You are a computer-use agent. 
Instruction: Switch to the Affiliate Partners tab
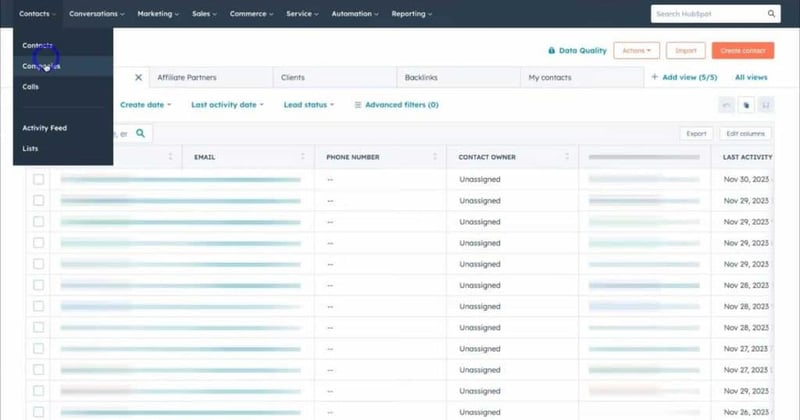(211, 78)
